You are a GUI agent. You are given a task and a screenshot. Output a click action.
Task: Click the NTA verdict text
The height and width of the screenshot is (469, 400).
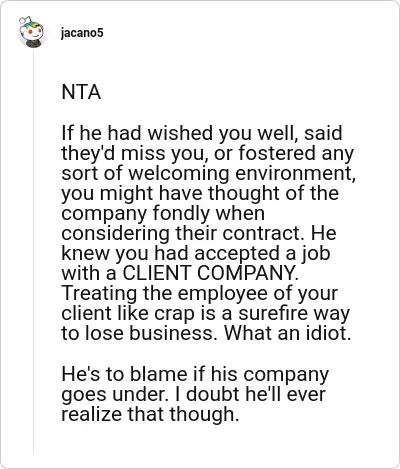(81, 92)
